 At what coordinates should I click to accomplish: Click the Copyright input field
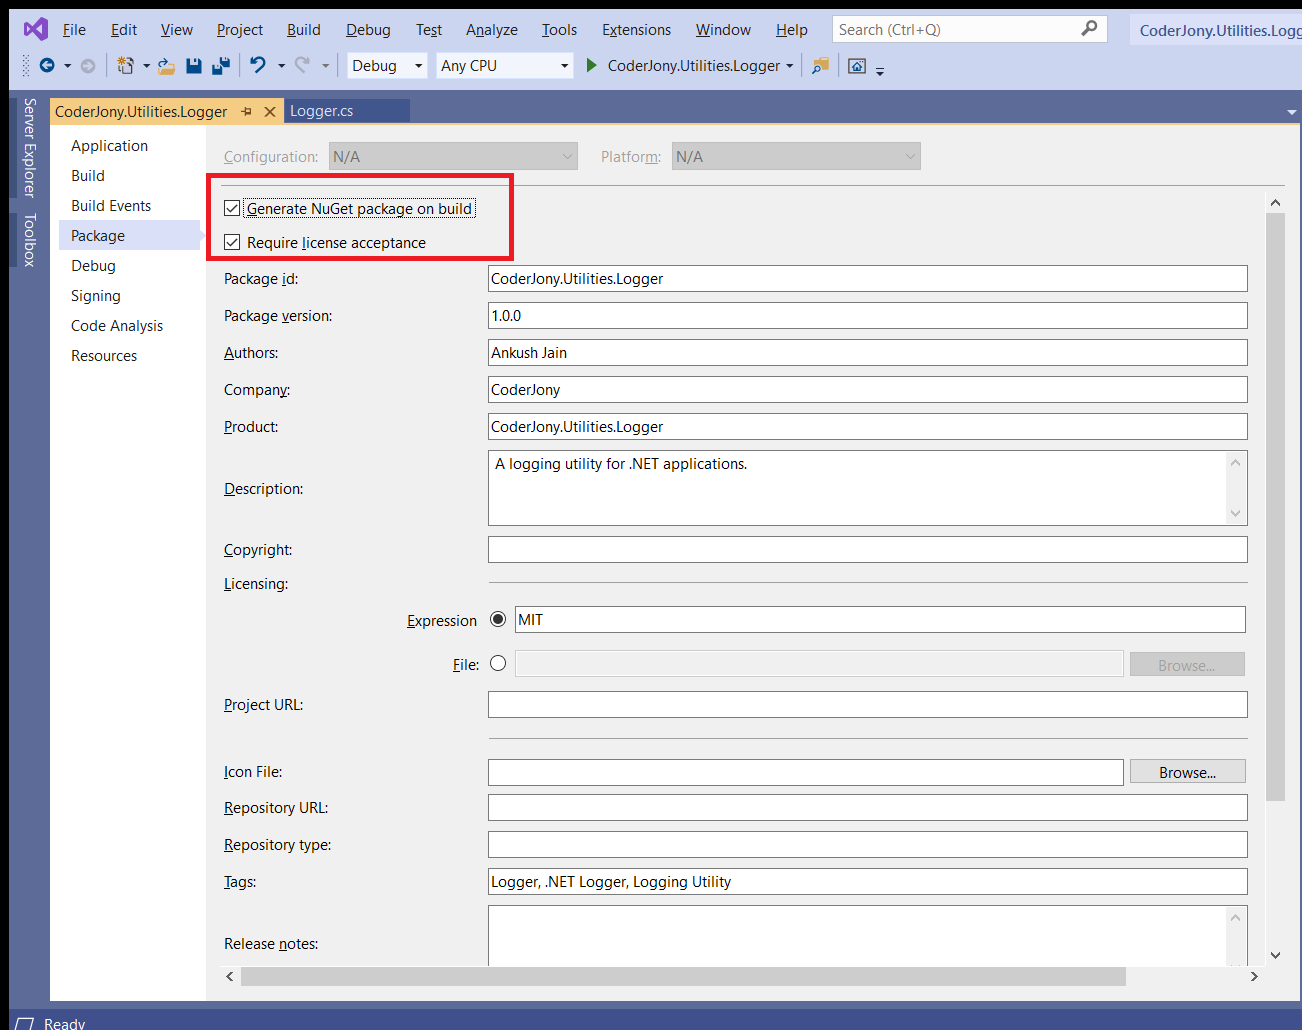pyautogui.click(x=867, y=549)
